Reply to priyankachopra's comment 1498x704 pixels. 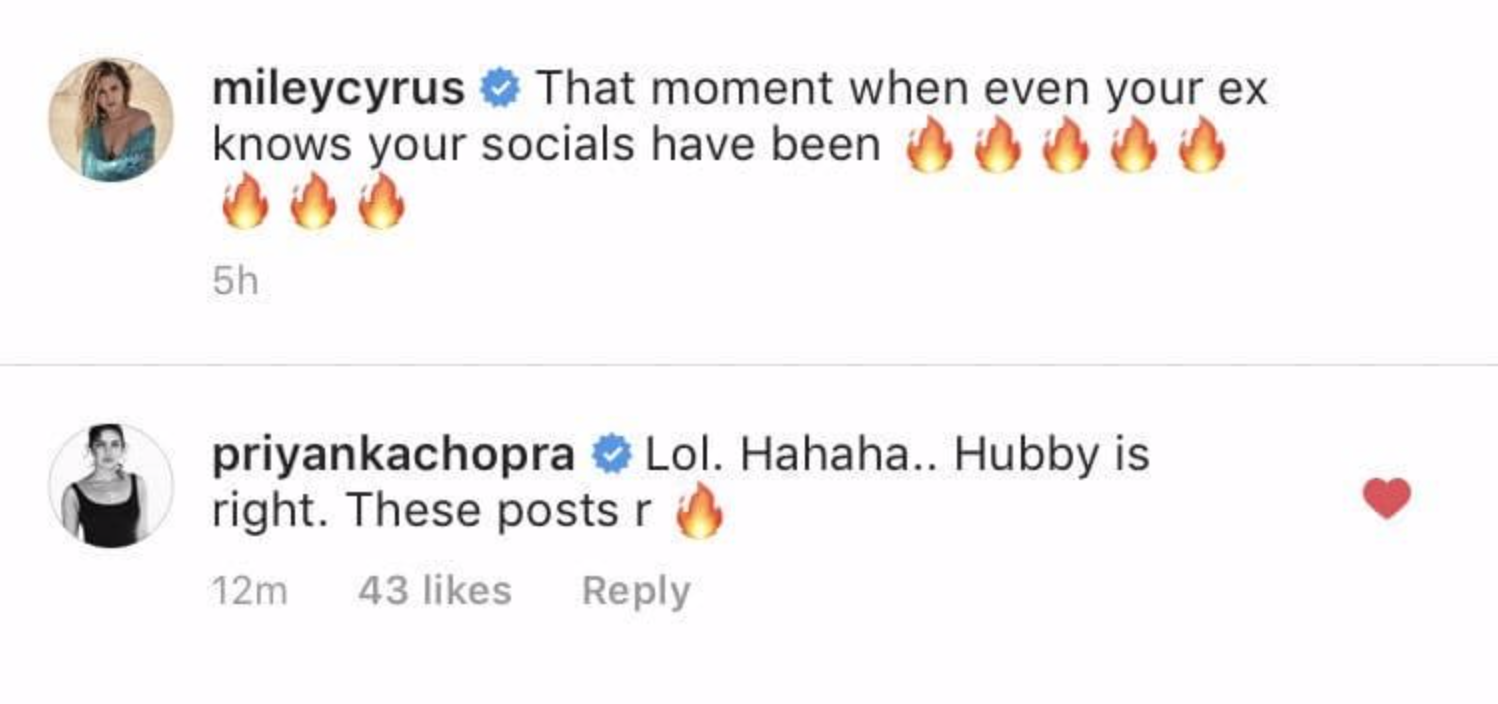coord(635,591)
